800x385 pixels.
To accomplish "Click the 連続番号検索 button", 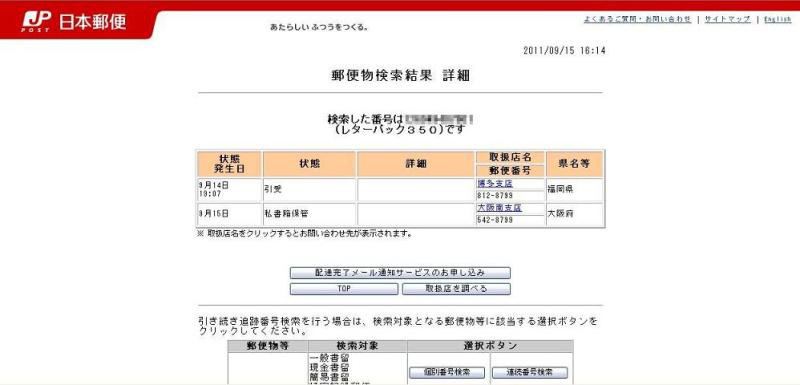I will click(x=530, y=372).
